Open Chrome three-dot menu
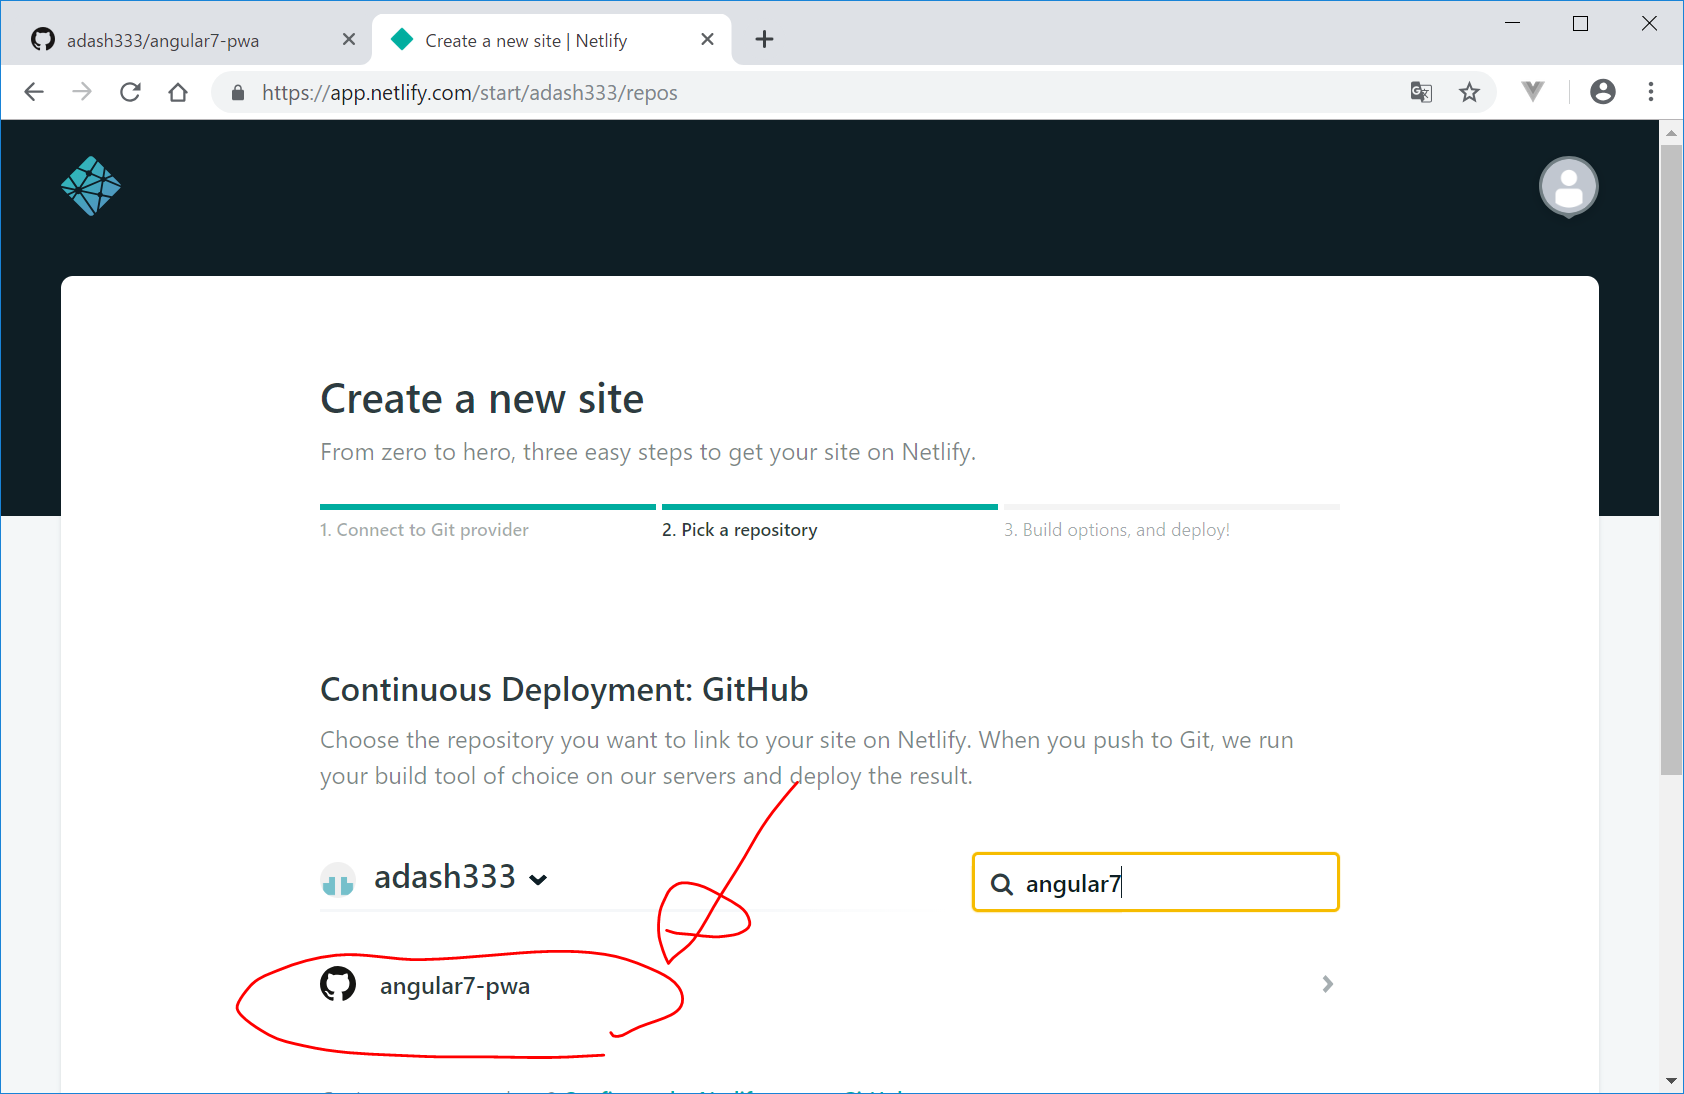This screenshot has height=1094, width=1684. [1651, 92]
